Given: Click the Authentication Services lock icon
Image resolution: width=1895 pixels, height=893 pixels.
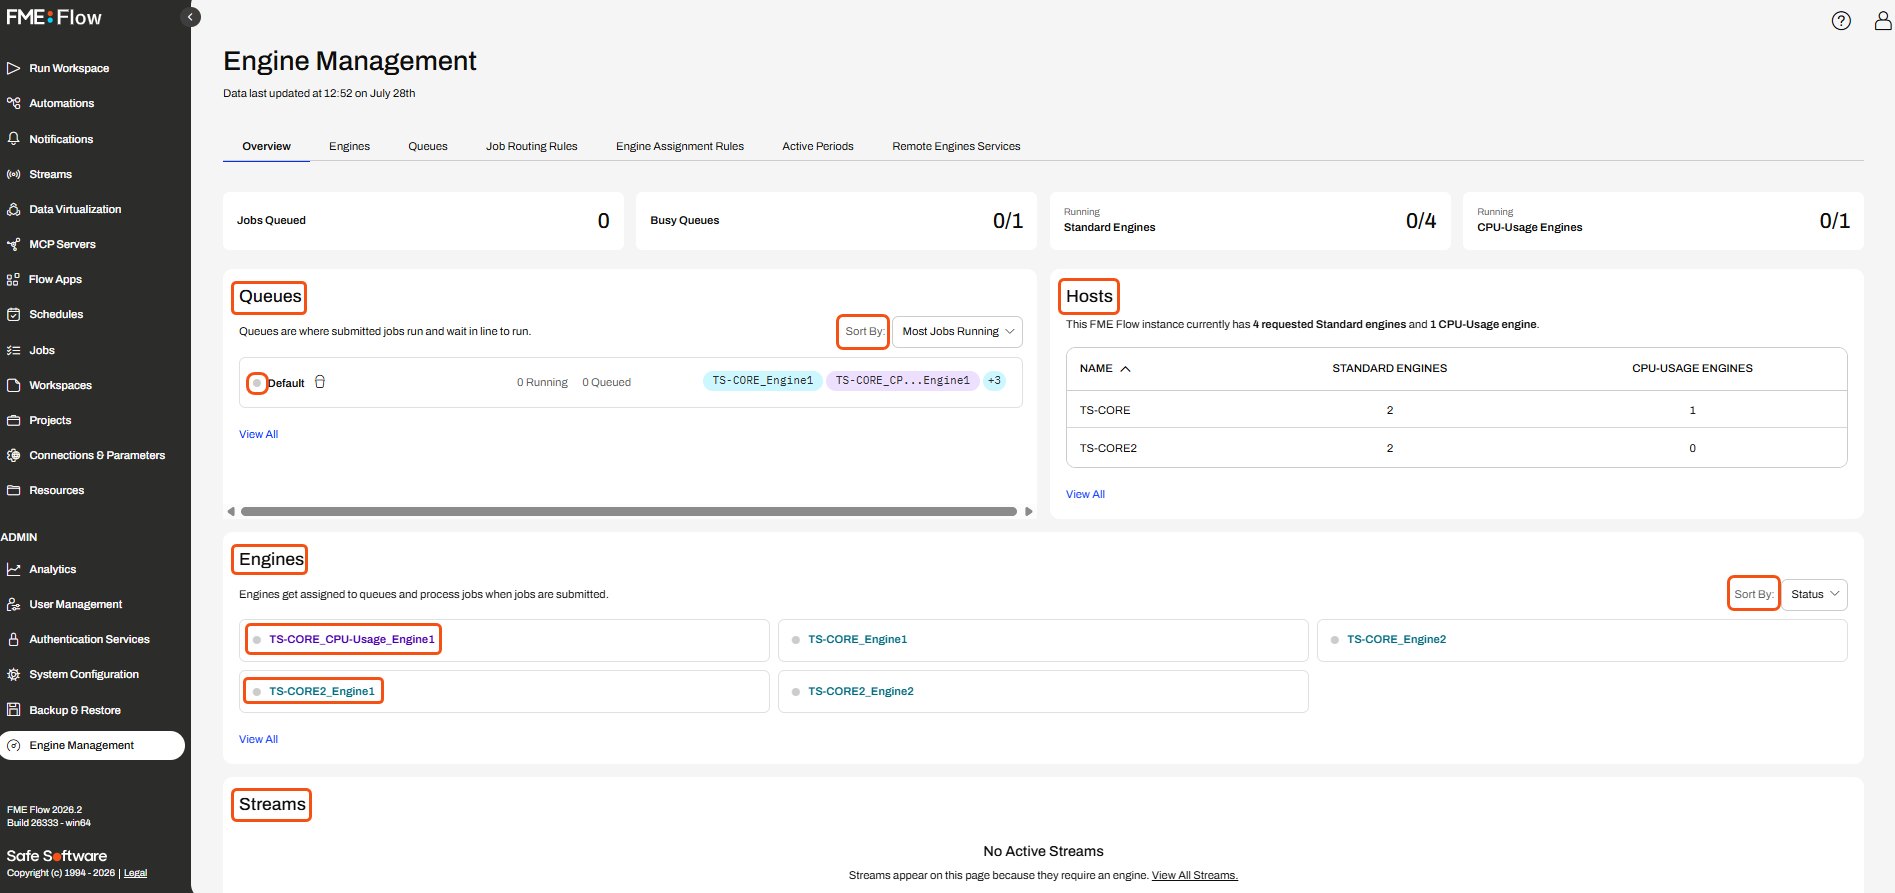Looking at the screenshot, I should click(x=14, y=639).
